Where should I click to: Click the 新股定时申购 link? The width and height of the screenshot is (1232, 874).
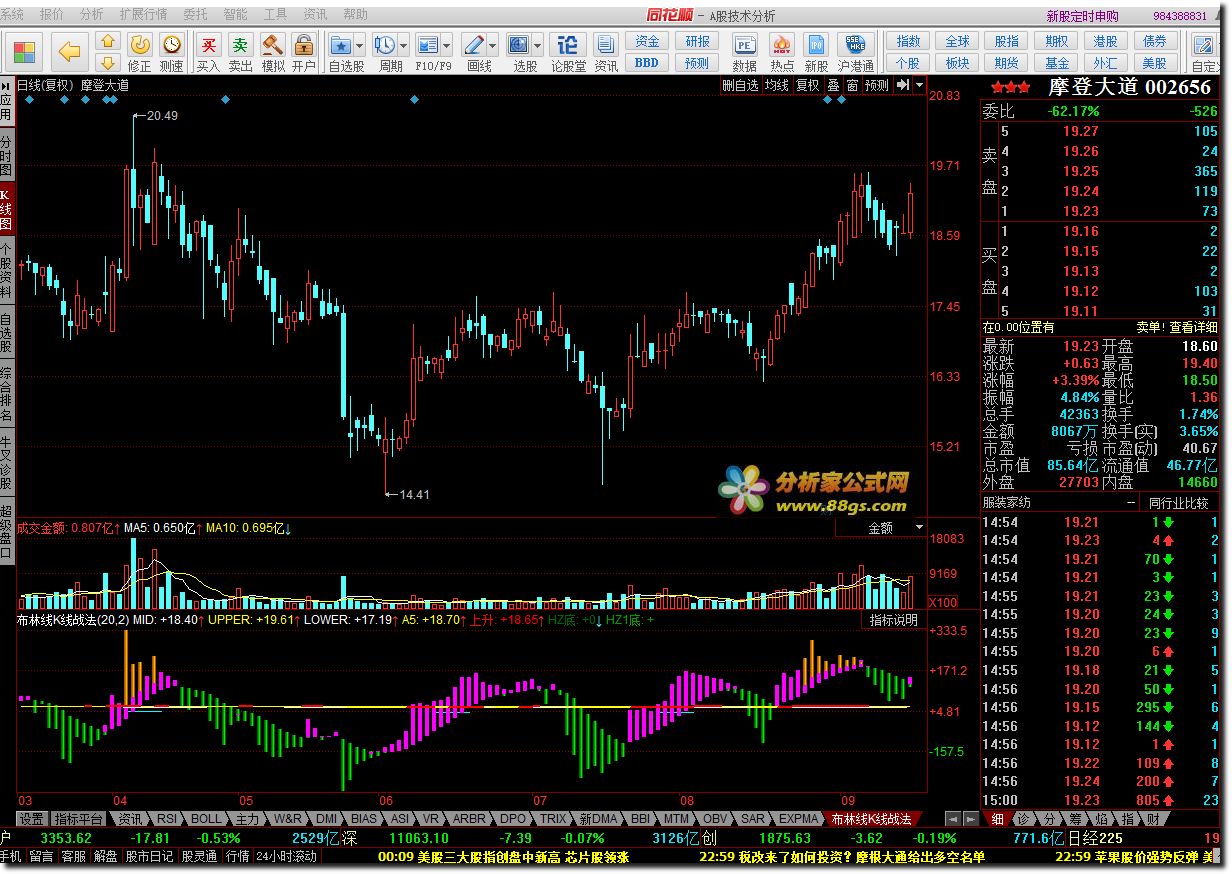(1083, 16)
